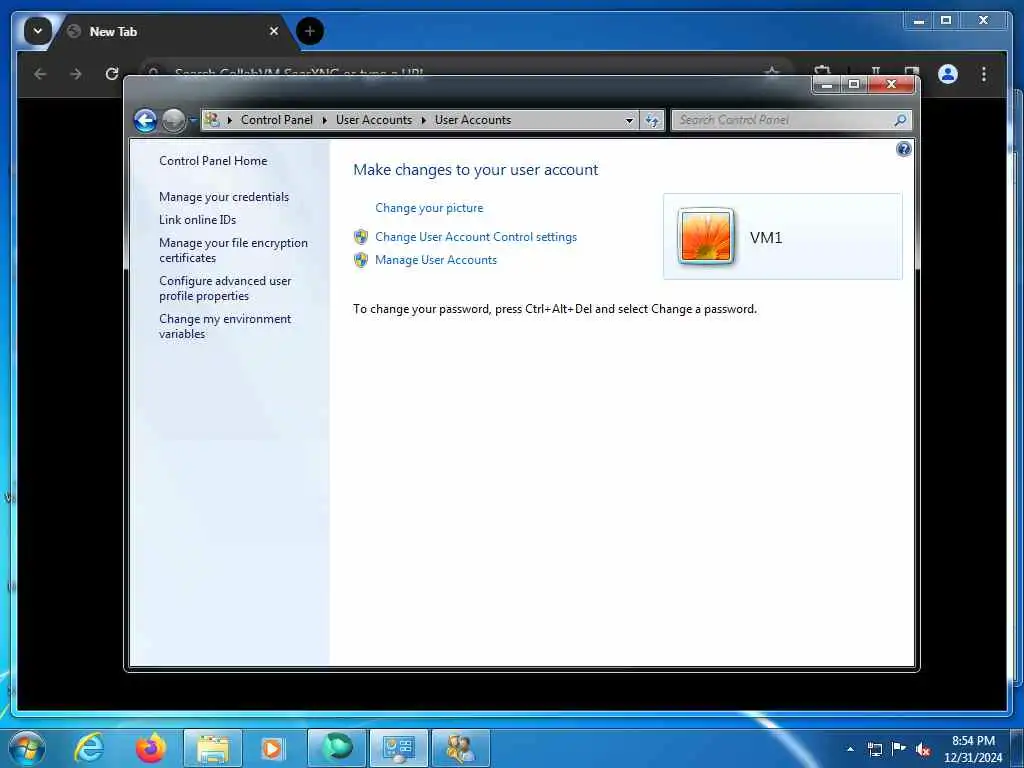Click the browser forward arrow
1024x768 pixels.
click(76, 74)
